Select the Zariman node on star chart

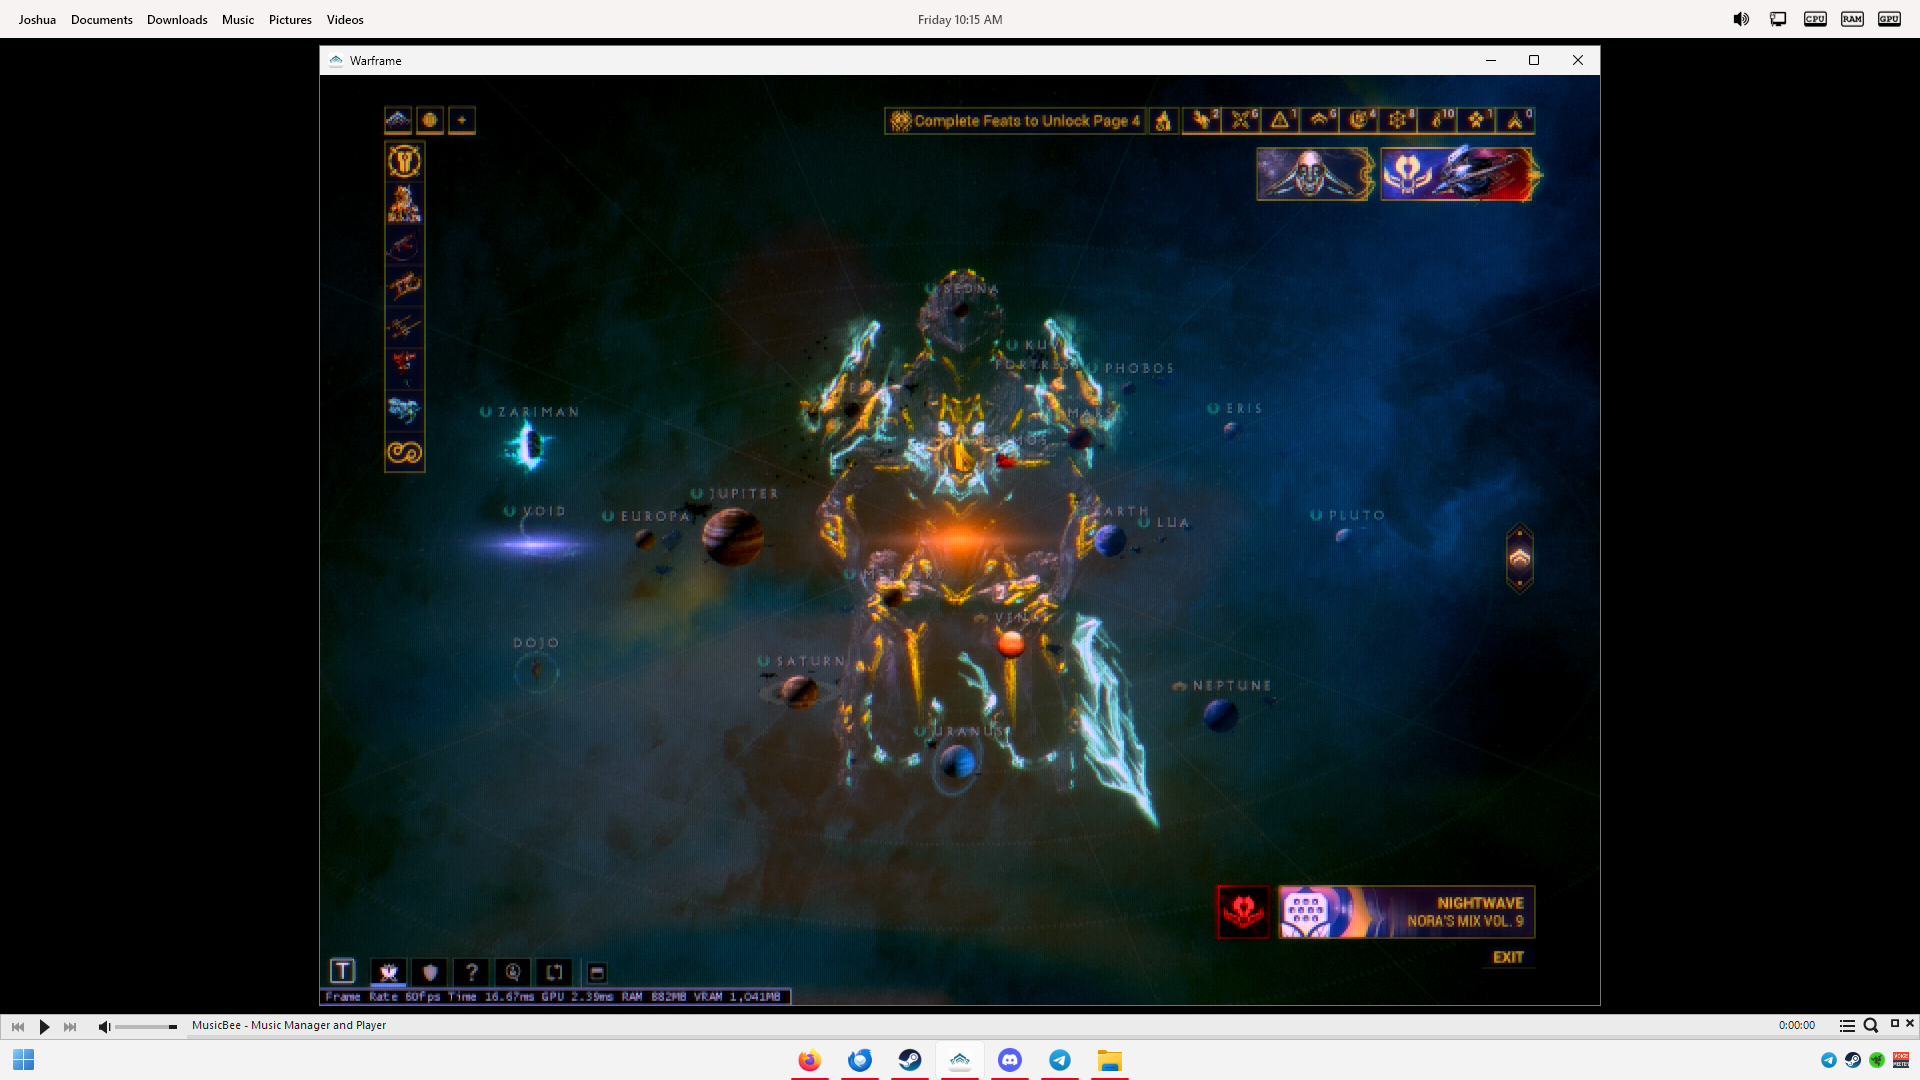point(530,445)
